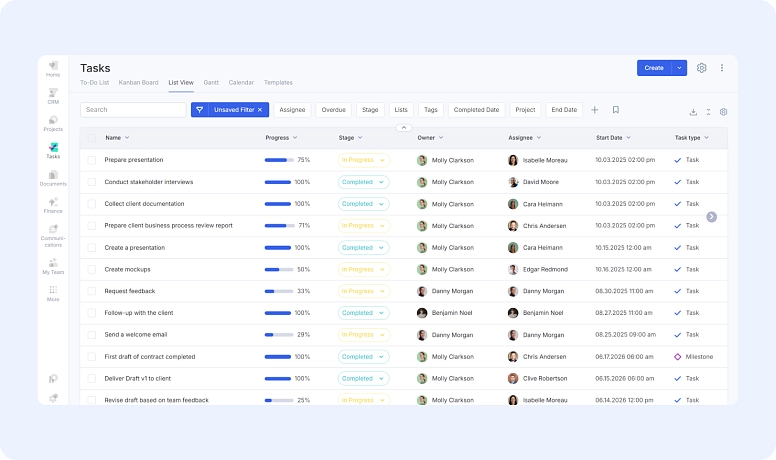
Task: Open the Finance section icon
Action: (x=53, y=204)
